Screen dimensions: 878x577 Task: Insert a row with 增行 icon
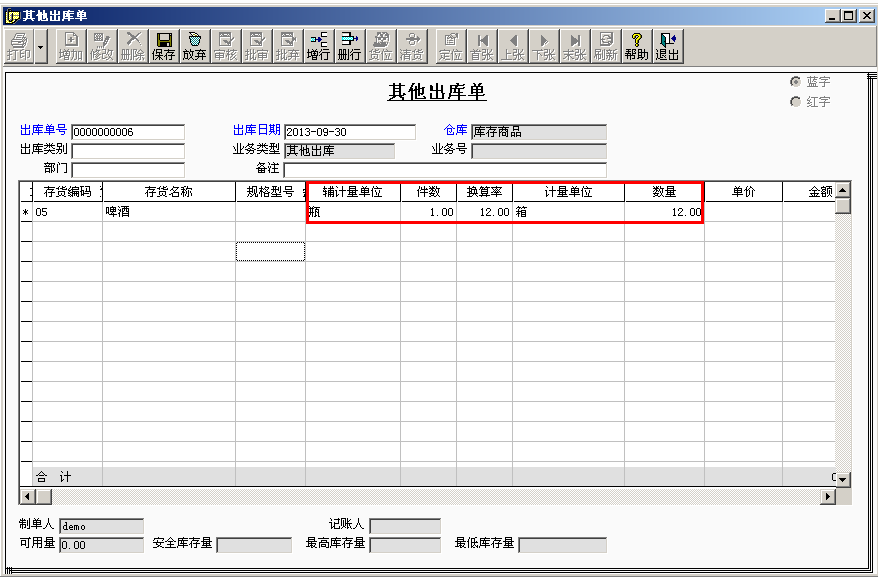coord(318,46)
